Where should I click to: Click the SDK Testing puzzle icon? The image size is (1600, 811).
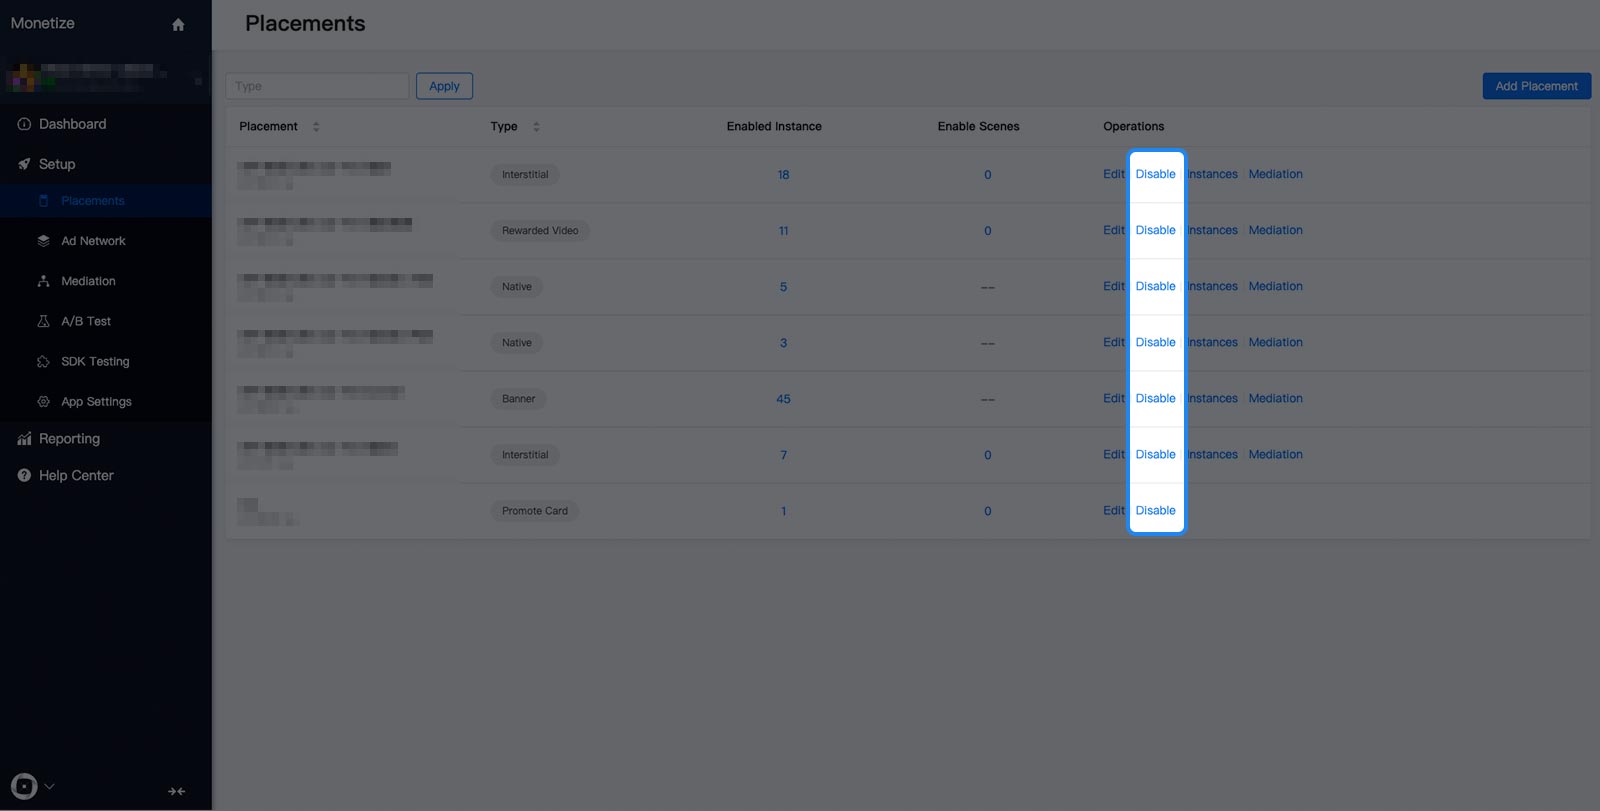click(x=43, y=361)
